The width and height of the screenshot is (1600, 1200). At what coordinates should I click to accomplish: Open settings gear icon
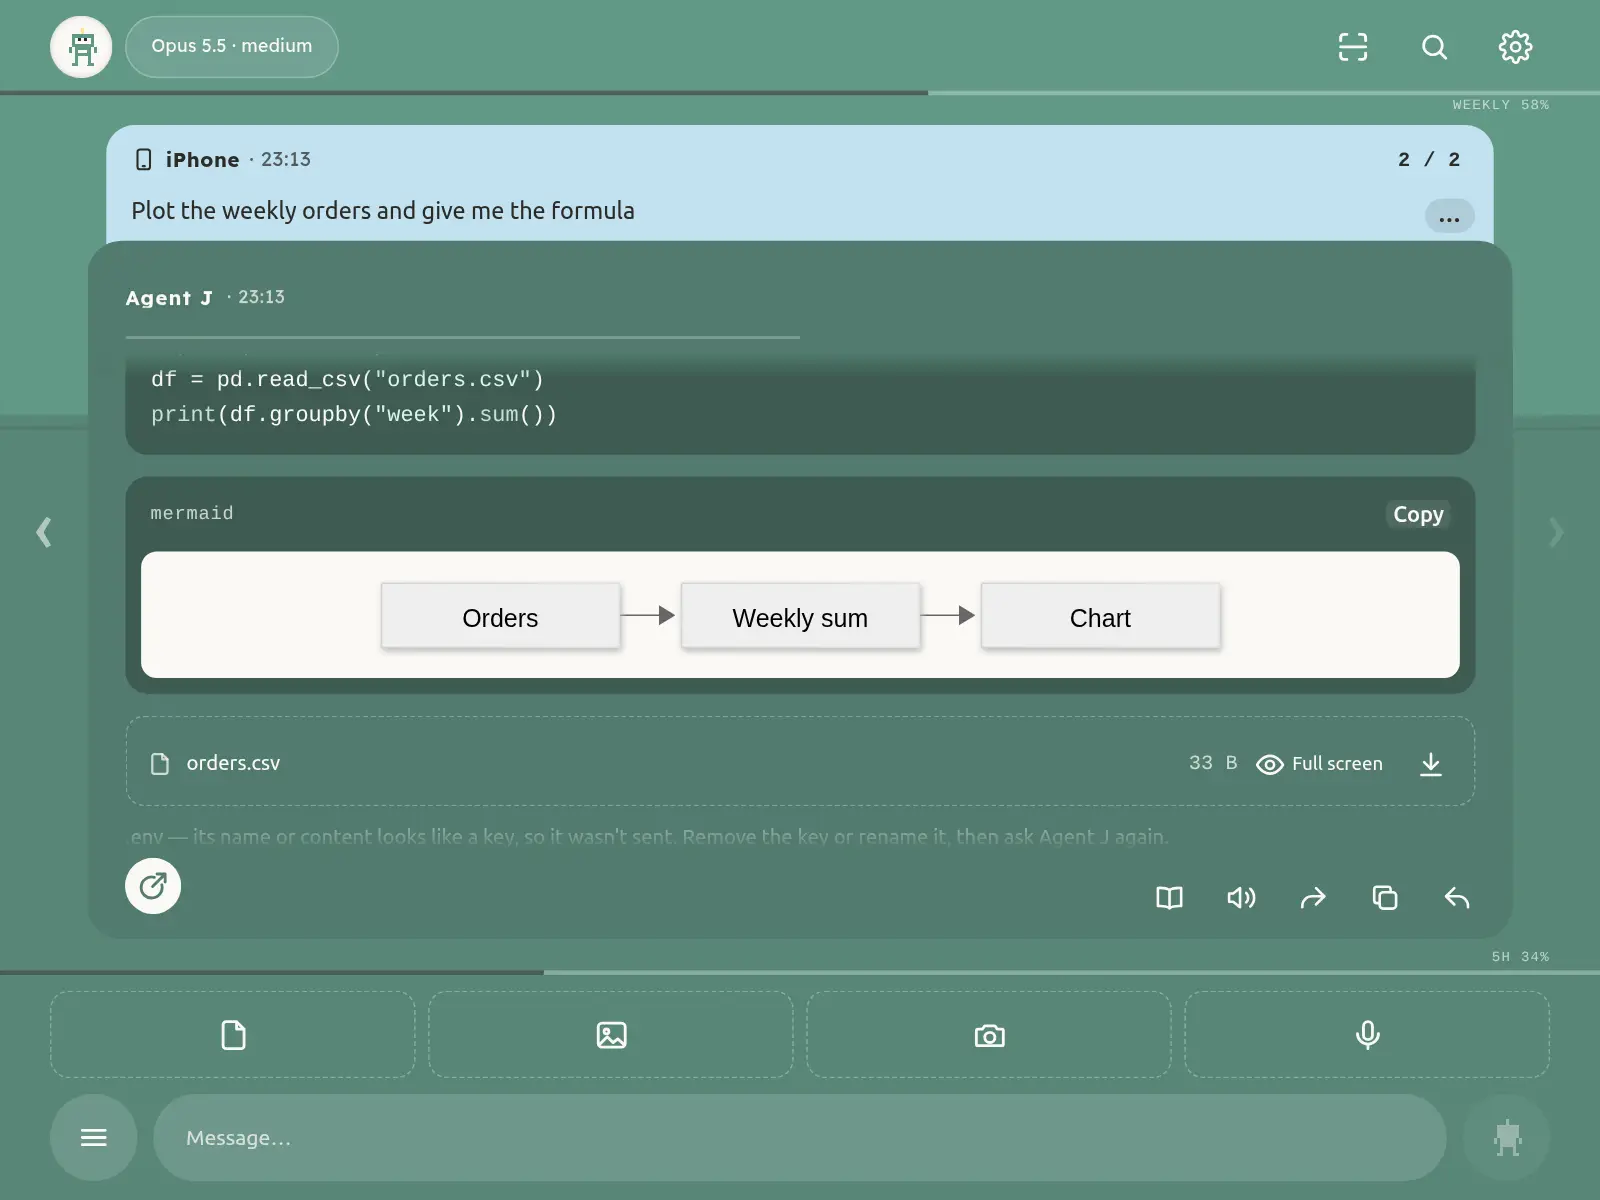[1515, 47]
